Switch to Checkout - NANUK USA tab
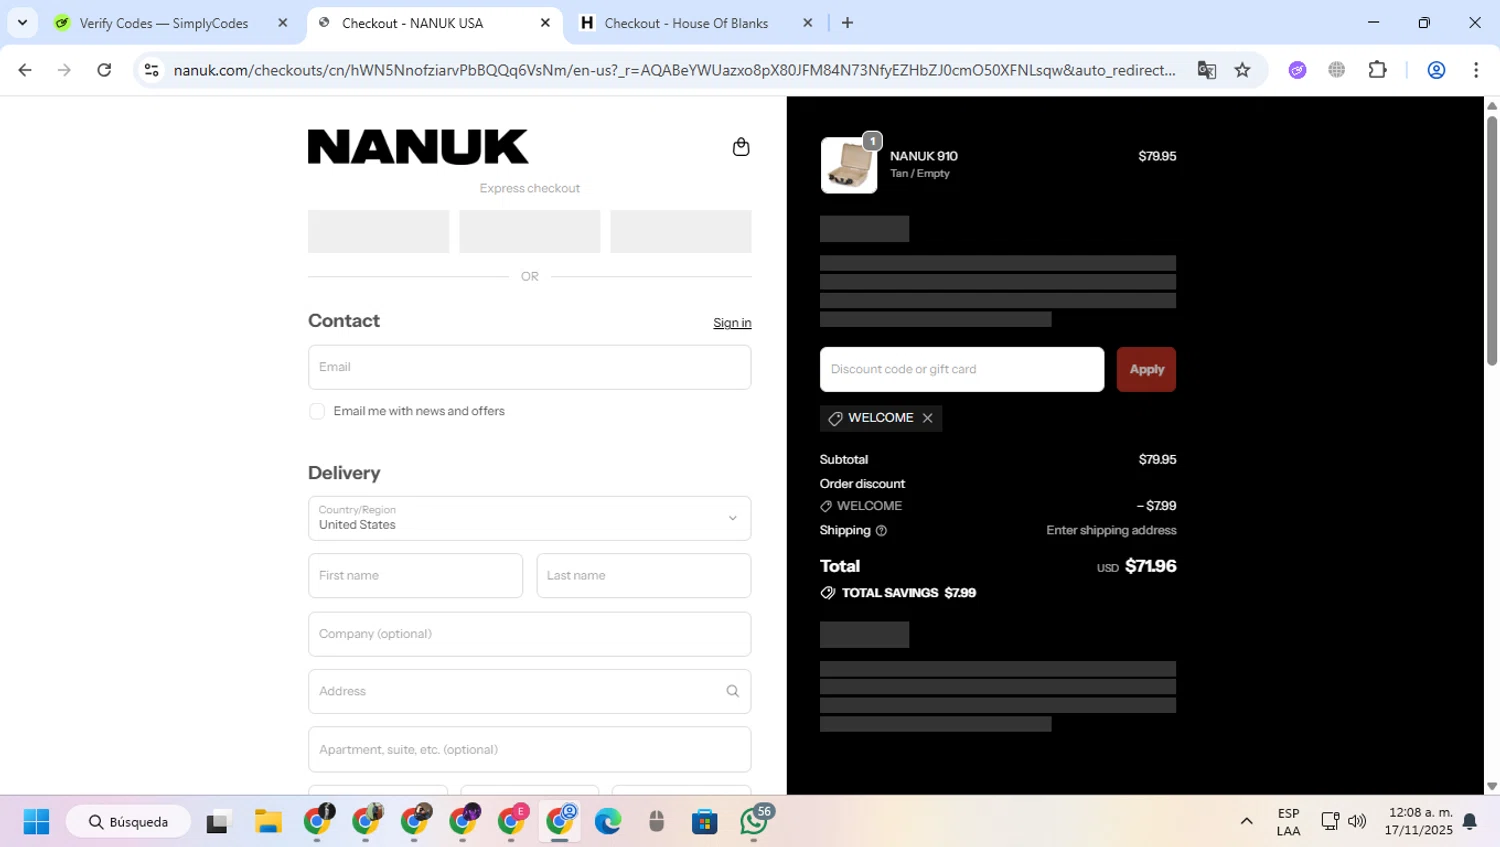The height and width of the screenshot is (847, 1500). [412, 23]
